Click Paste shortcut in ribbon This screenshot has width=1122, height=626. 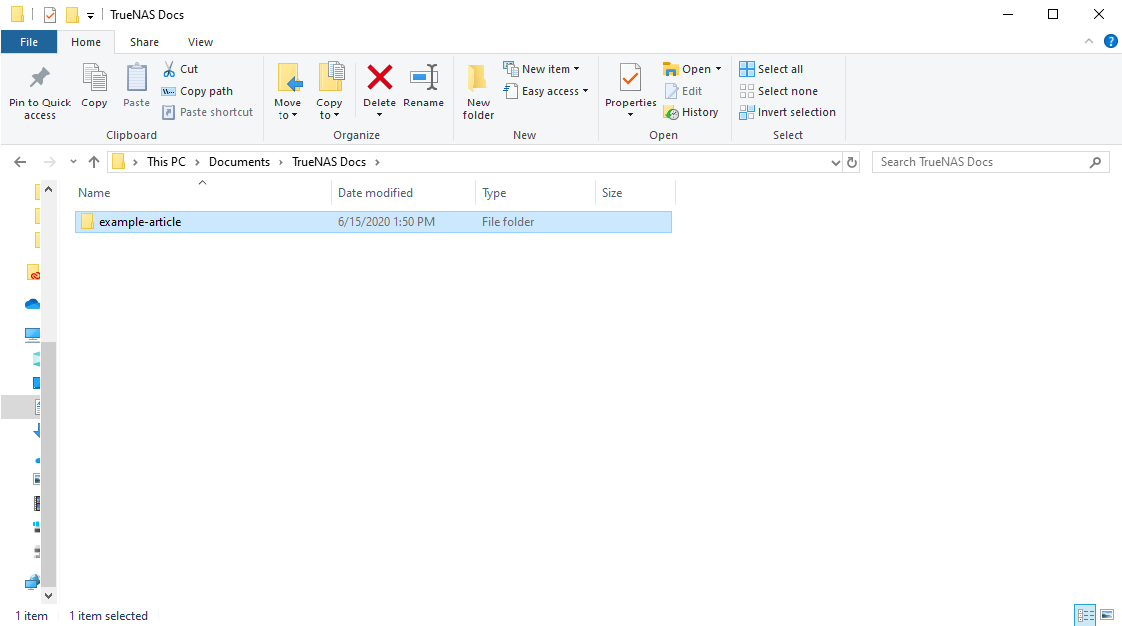click(x=208, y=112)
